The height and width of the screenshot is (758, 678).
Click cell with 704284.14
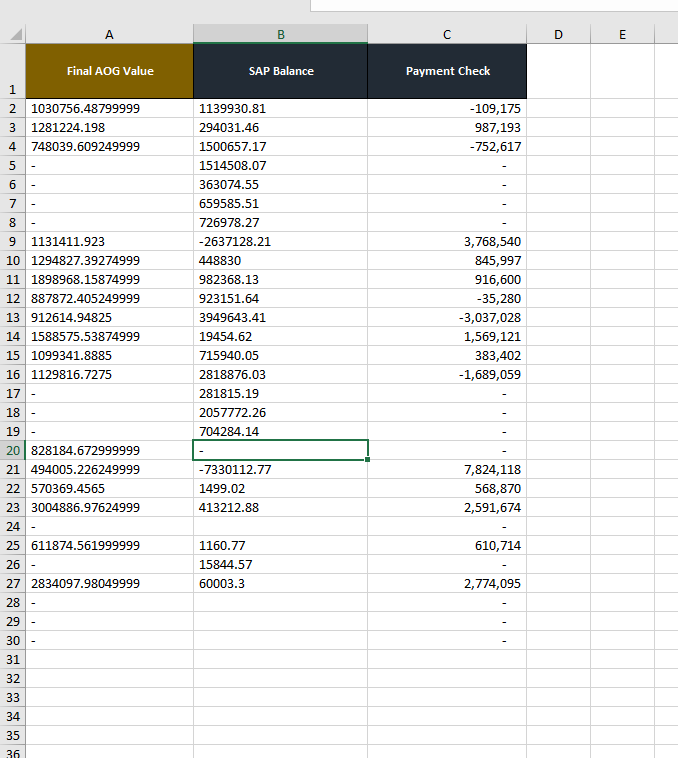tap(280, 431)
